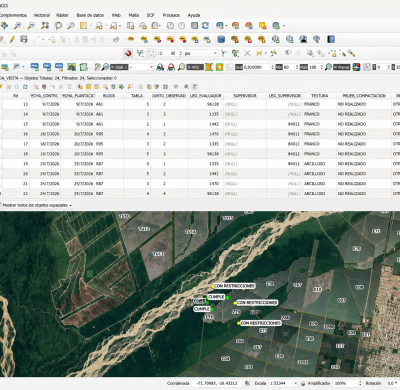Open the blue help book icon

(x=331, y=39)
